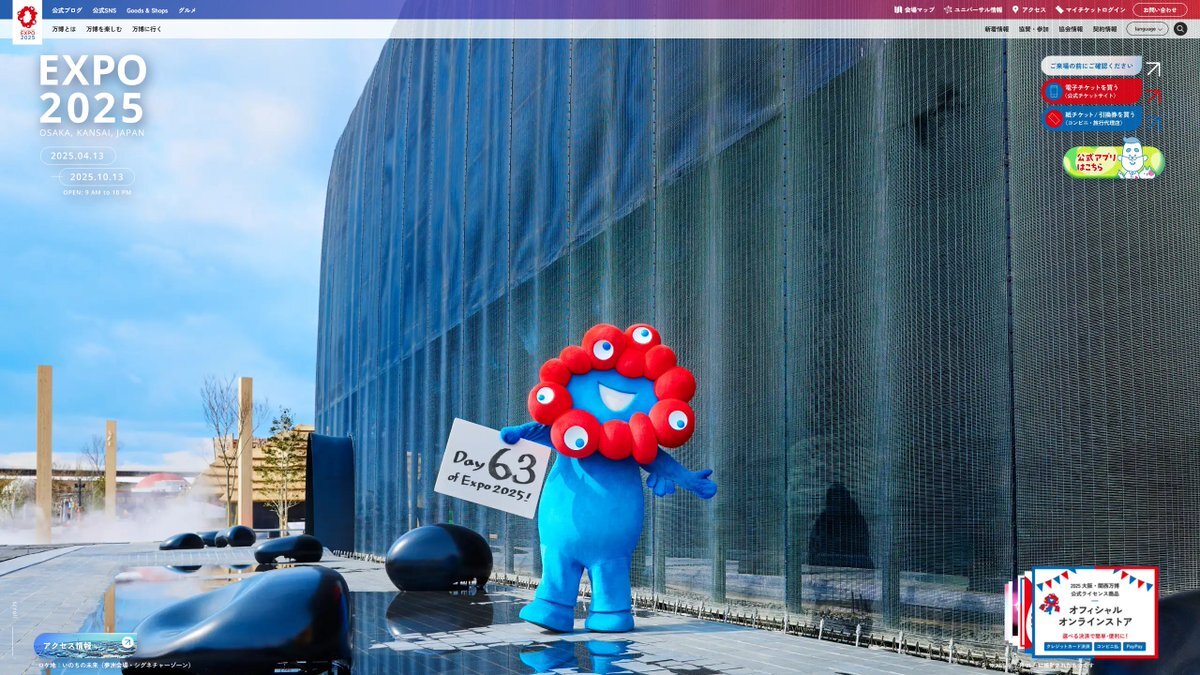
Task: Click the OSAKA, KANSAI, JAPAN text
Action: [x=92, y=133]
